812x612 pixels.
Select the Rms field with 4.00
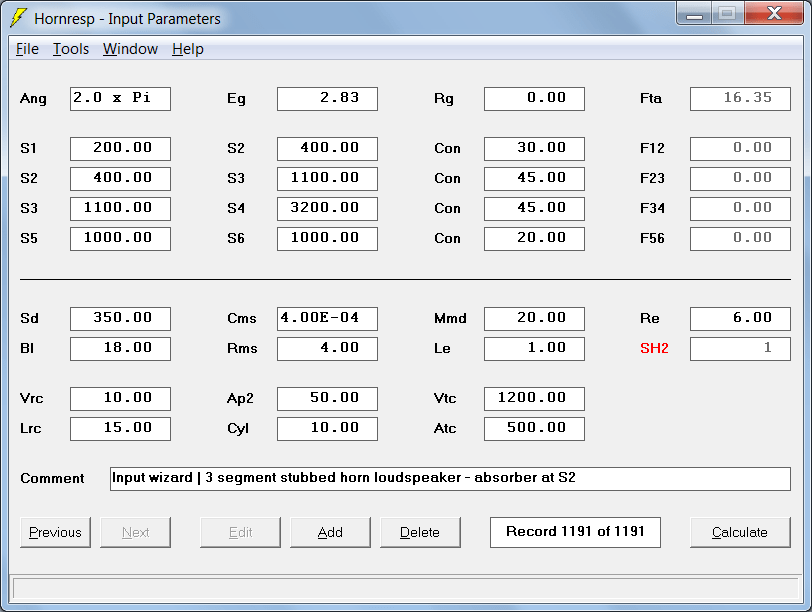click(x=327, y=348)
